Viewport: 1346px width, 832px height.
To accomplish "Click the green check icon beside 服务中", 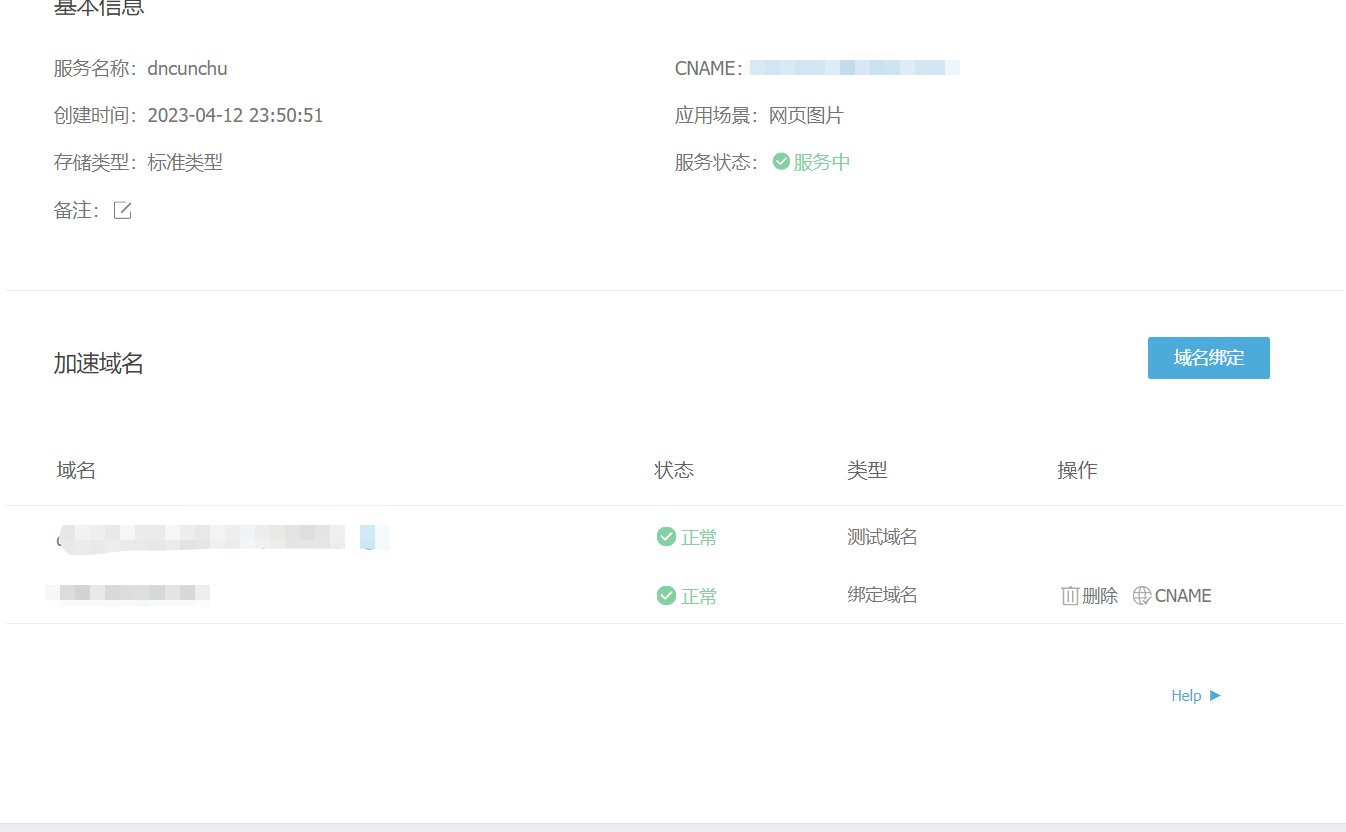I will 781,162.
